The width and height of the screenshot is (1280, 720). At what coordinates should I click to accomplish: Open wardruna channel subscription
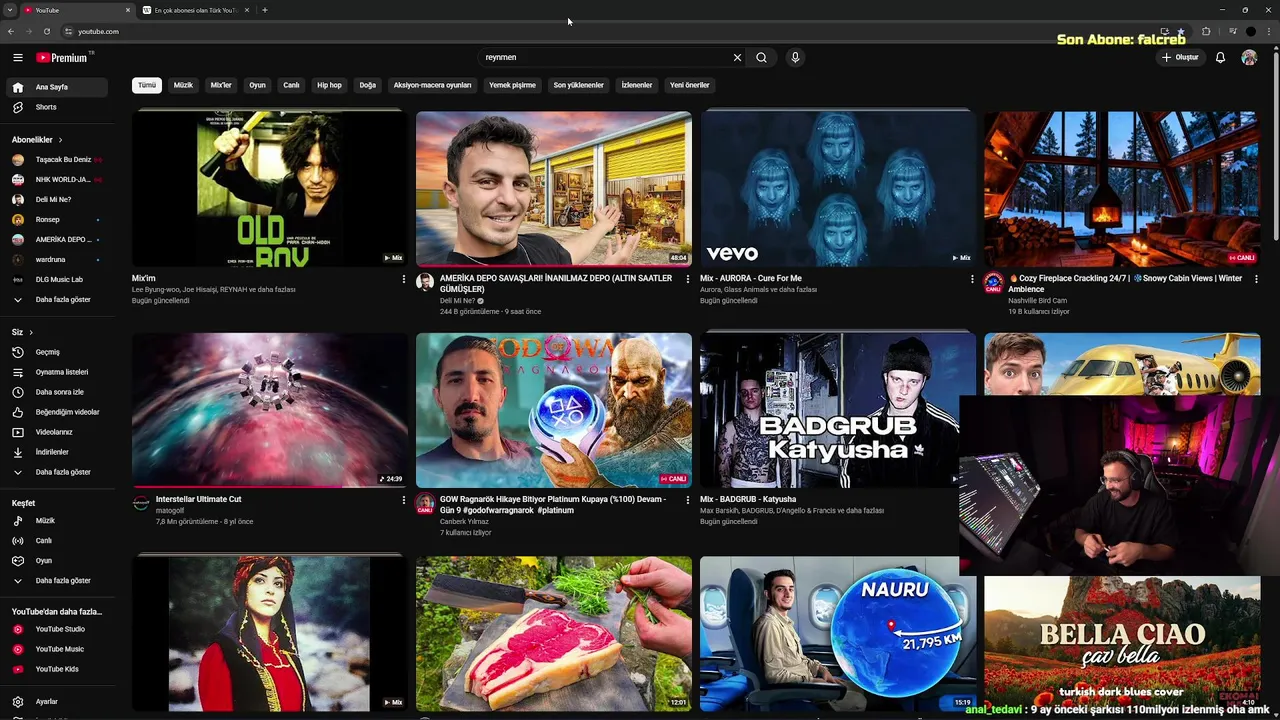(x=59, y=260)
